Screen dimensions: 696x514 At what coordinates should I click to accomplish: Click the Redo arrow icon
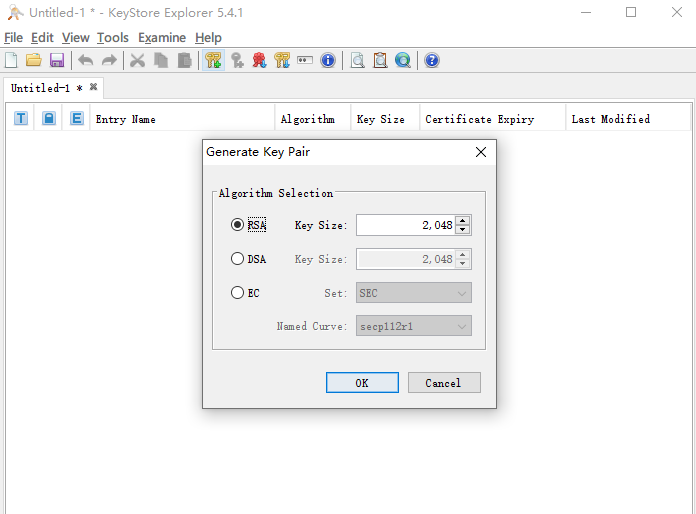coord(109,60)
